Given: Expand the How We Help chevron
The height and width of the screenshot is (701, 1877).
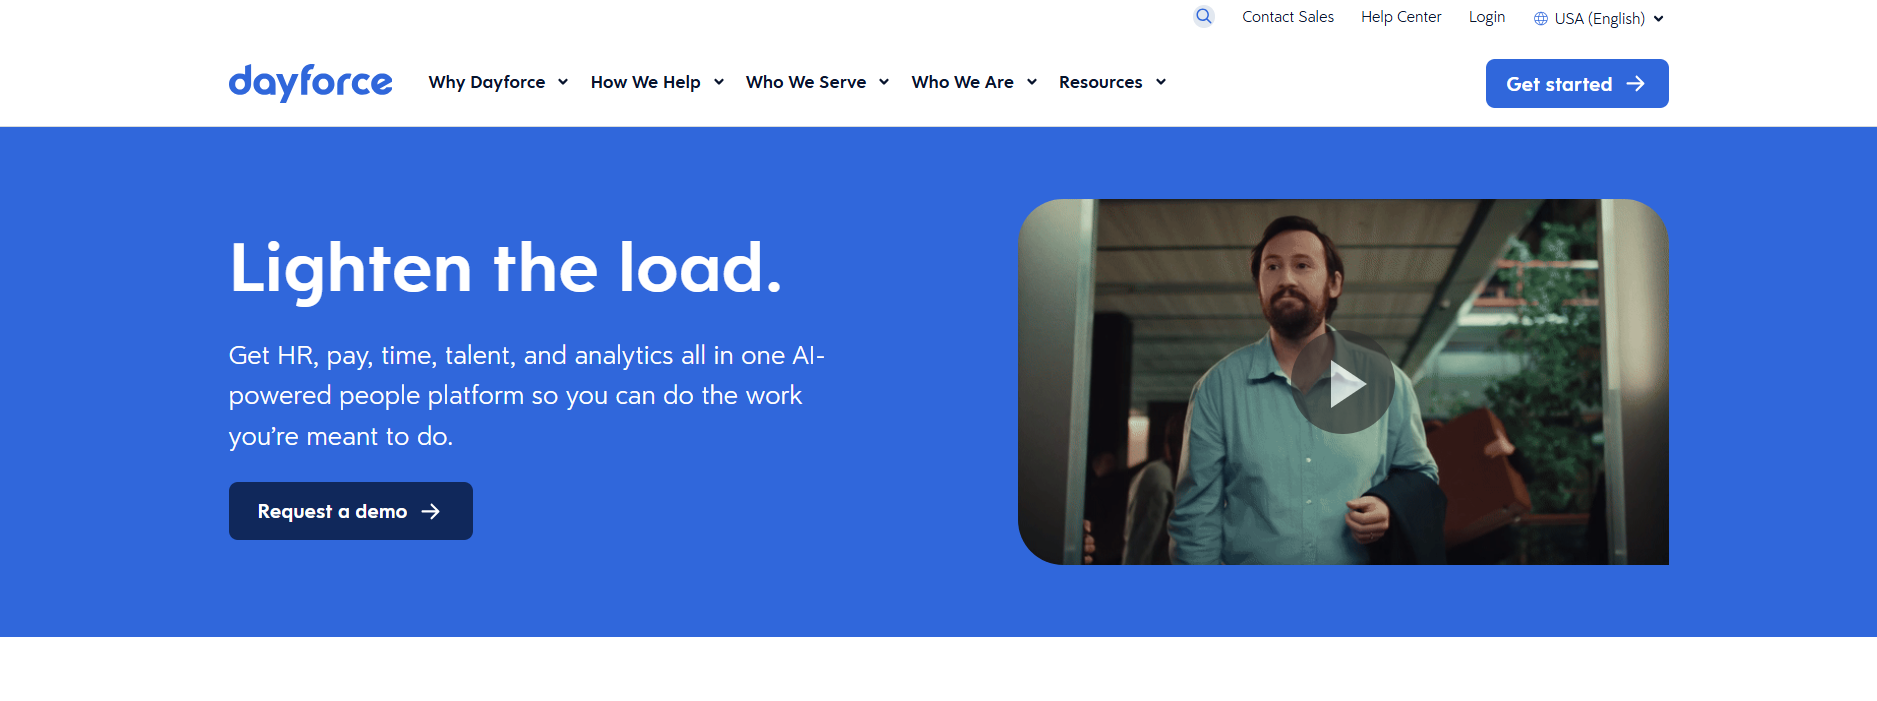Looking at the screenshot, I should pos(719,82).
